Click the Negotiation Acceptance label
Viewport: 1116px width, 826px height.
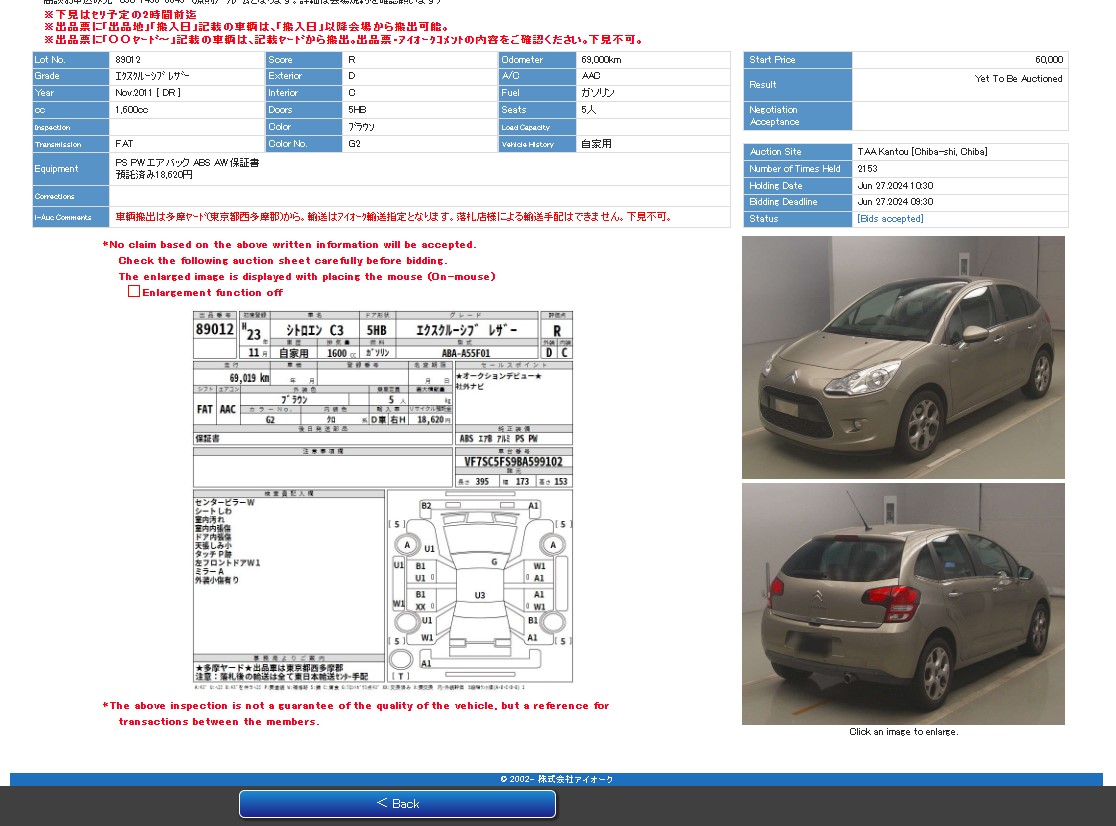coord(797,116)
